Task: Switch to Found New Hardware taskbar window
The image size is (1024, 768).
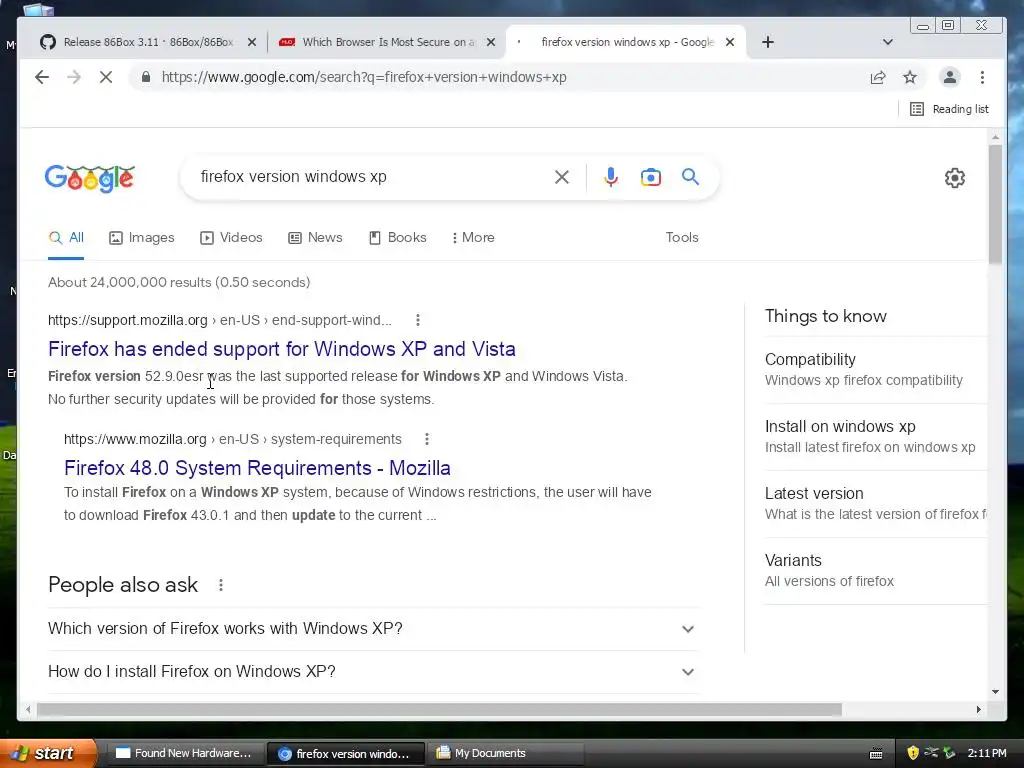Action: (184, 753)
